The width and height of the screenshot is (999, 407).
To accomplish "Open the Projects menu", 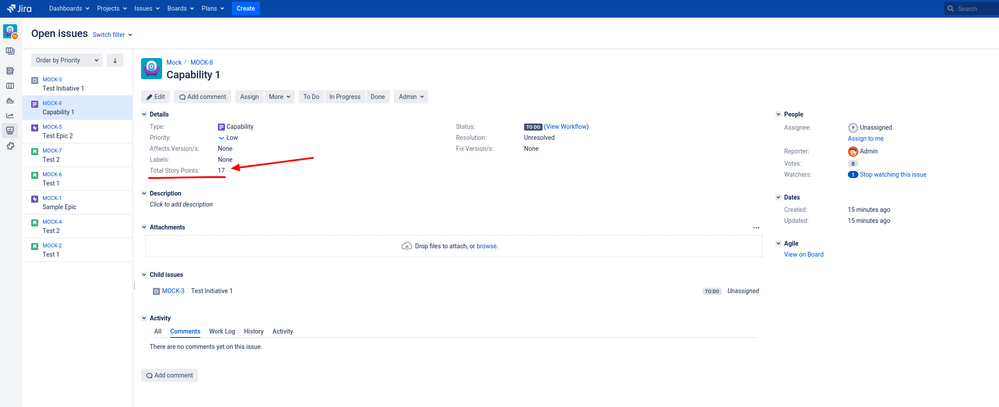I will (x=111, y=9).
